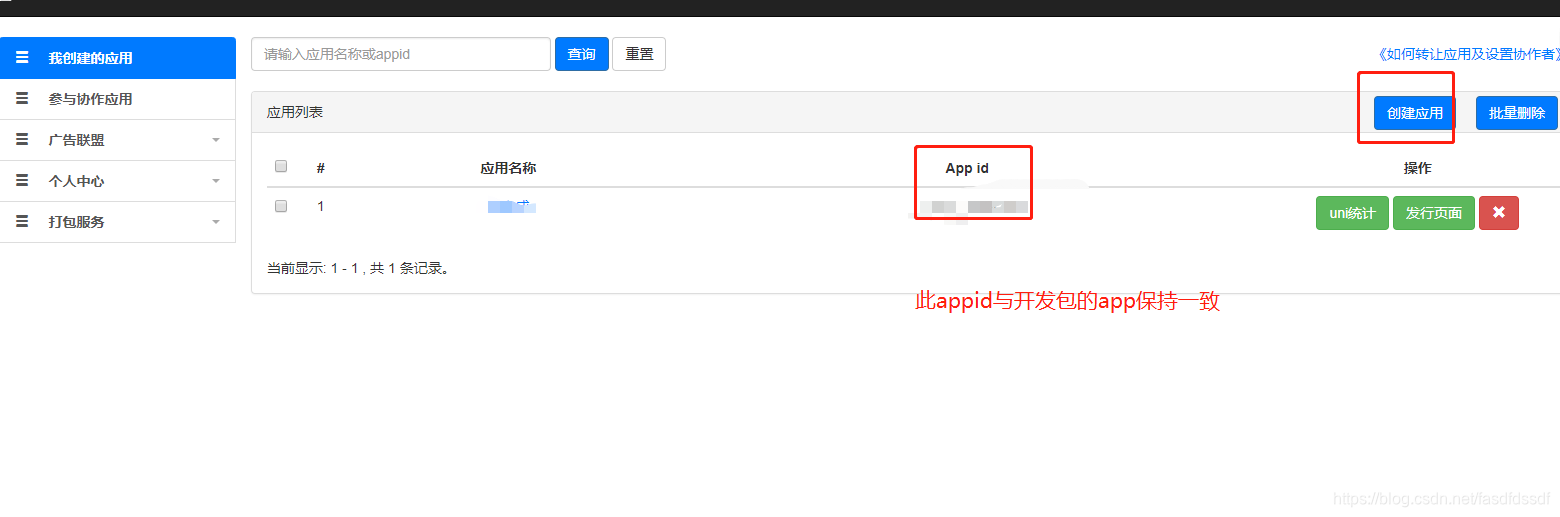The image size is (1560, 517).
Task: Select the 打包服务 sidebar menu
Action: [x=118, y=222]
